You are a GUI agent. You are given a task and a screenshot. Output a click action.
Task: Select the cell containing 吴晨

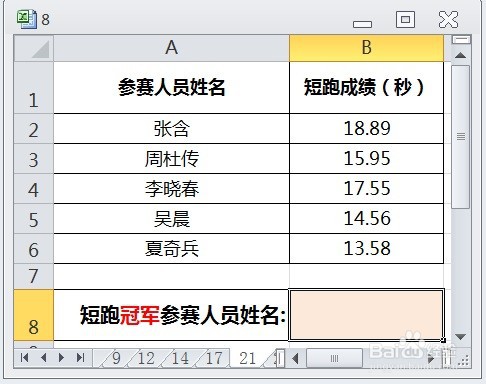[x=171, y=219]
